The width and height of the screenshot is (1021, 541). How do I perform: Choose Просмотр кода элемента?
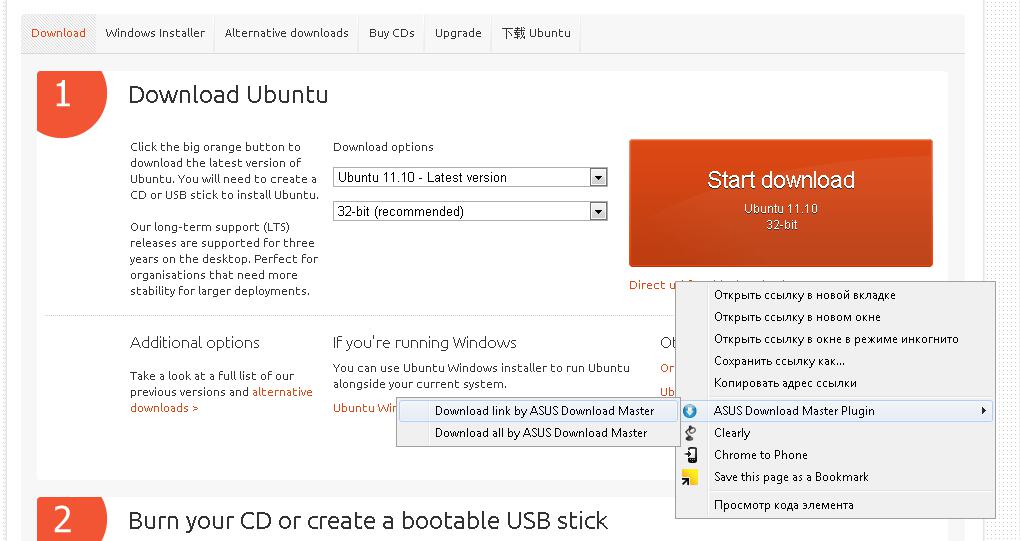click(835, 505)
